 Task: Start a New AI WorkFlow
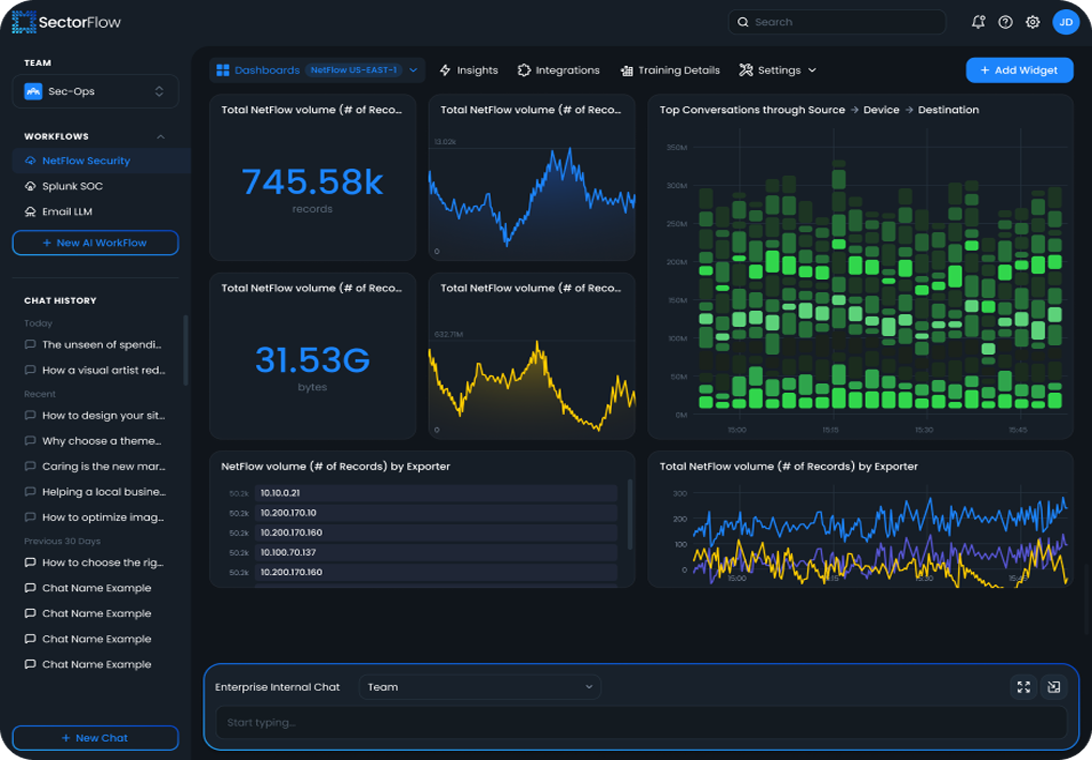95,242
